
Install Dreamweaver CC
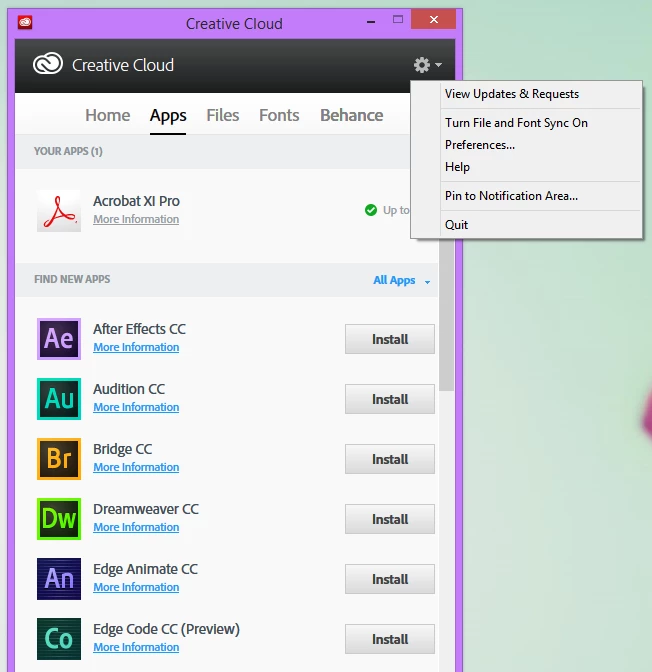390,519
